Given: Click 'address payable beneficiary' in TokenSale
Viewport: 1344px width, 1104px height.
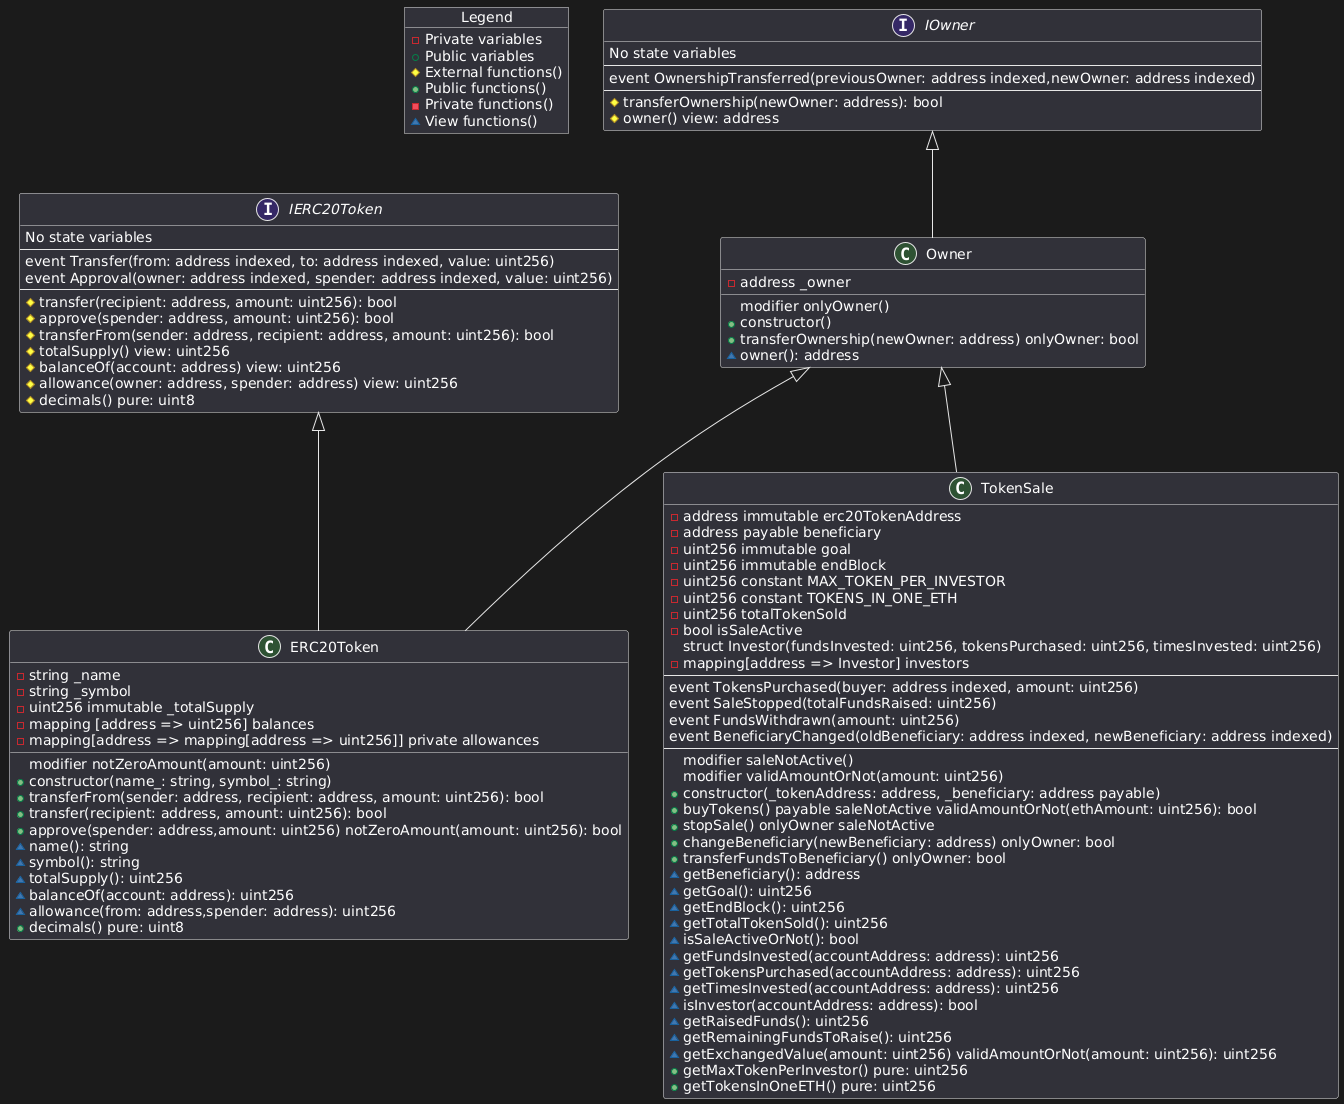Looking at the screenshot, I should tap(782, 533).
